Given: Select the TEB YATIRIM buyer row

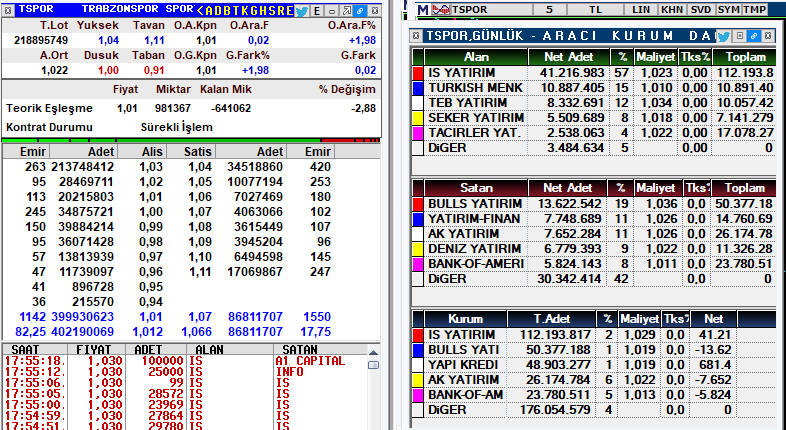Looking at the screenshot, I should coord(594,103).
